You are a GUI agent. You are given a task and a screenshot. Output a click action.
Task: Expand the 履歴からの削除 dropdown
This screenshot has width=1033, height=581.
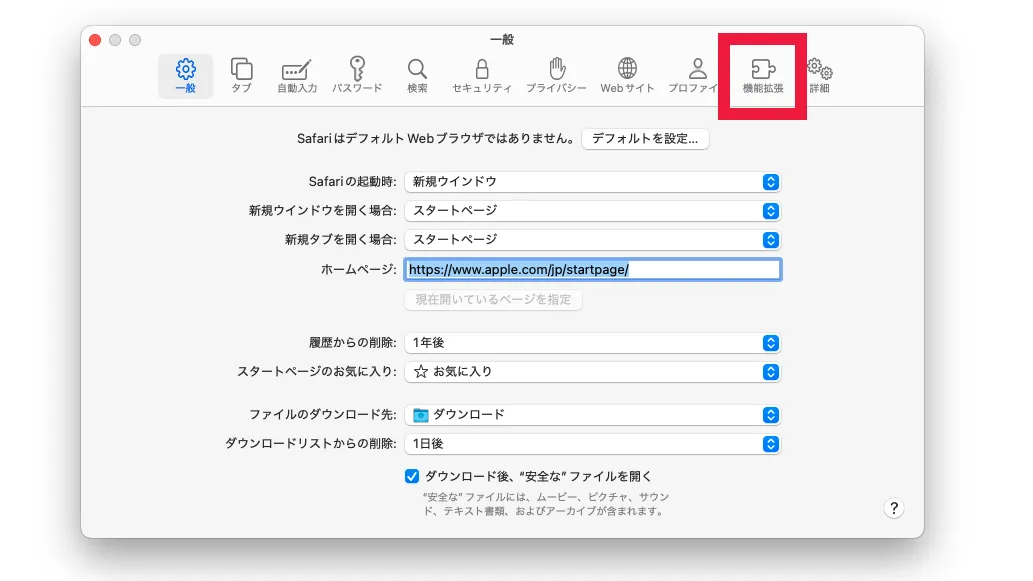coord(592,343)
